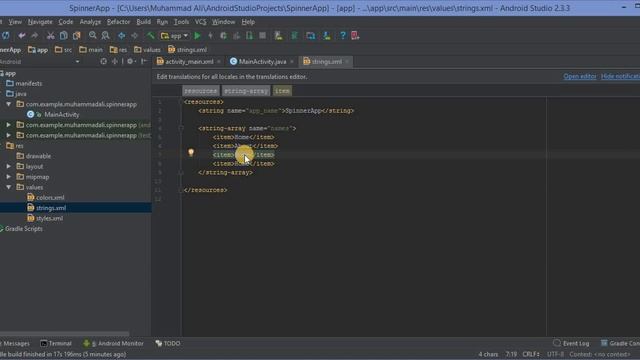Navigate Forward with the right arrow icon
This screenshot has width=640, height=360.
(134, 36)
